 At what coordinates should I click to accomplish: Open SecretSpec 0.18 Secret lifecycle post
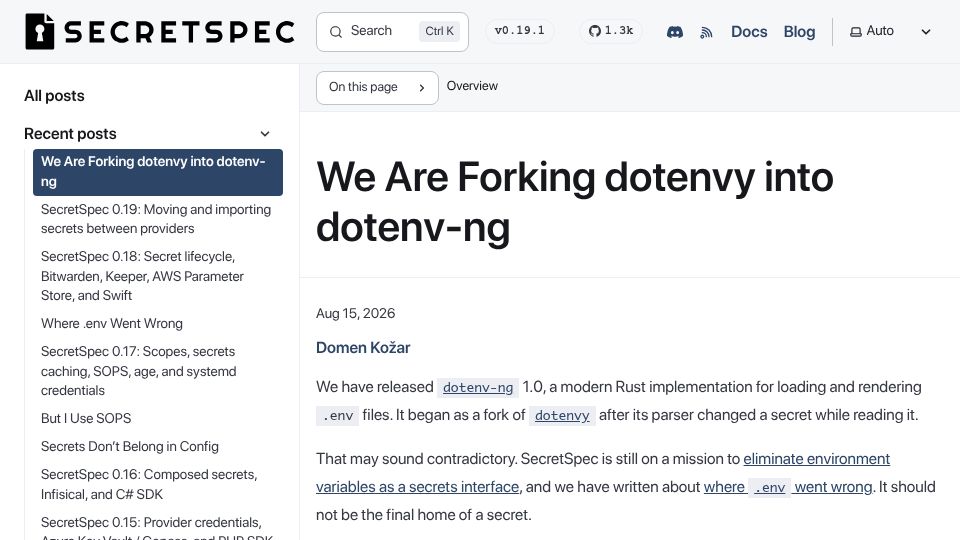158,276
